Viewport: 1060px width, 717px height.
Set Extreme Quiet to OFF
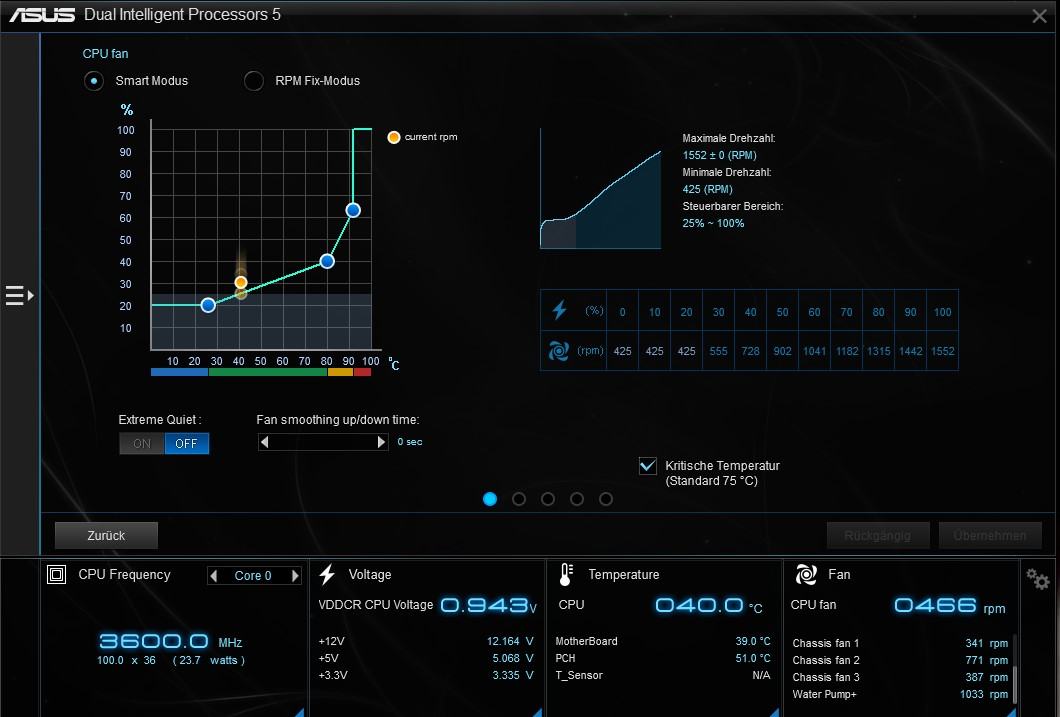[187, 443]
